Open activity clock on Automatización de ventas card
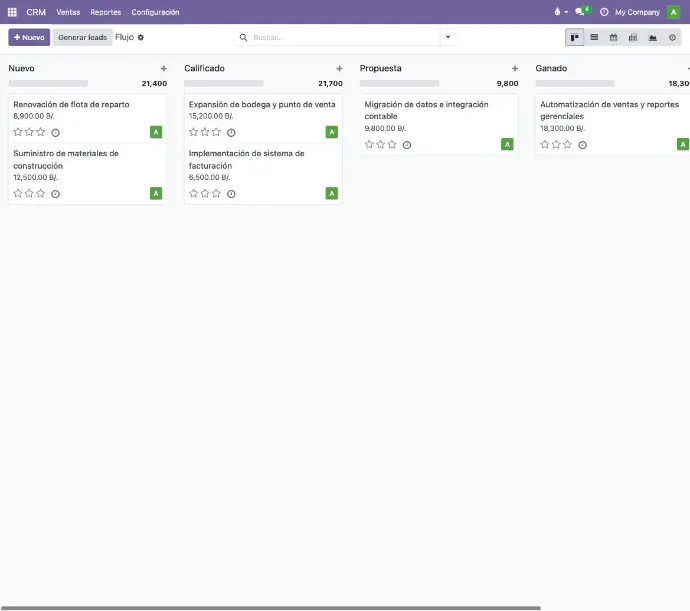 (x=582, y=145)
